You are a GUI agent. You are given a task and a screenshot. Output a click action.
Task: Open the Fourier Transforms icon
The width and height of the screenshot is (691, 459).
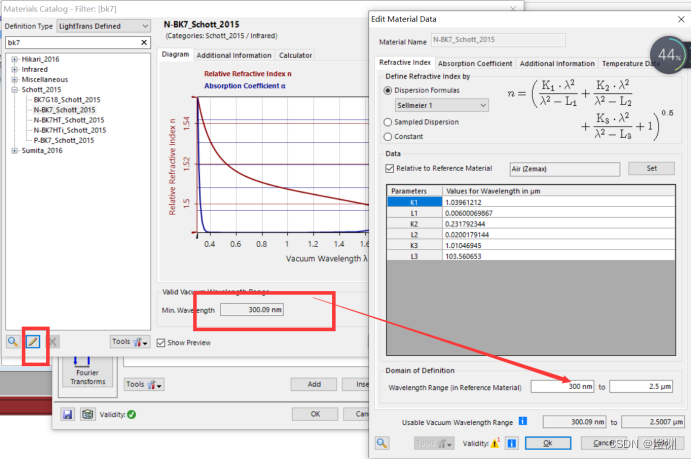pyautogui.click(x=88, y=371)
